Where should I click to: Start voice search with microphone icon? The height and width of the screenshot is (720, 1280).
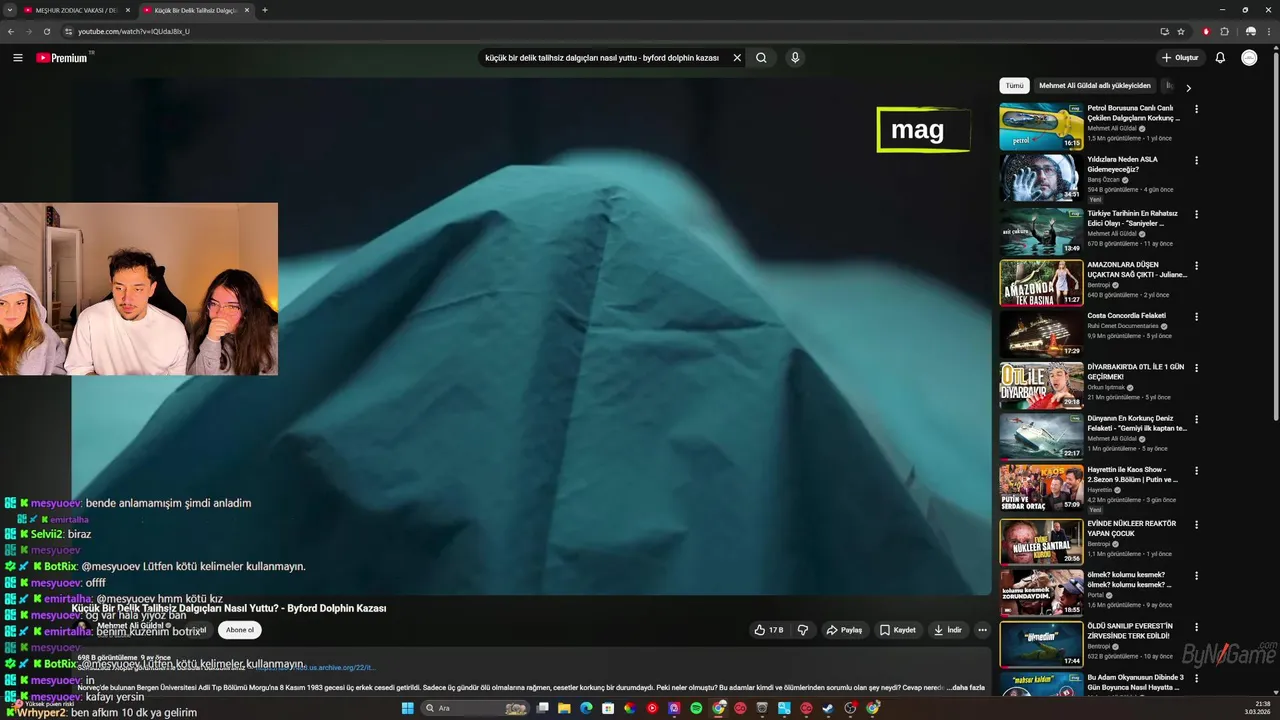click(795, 58)
